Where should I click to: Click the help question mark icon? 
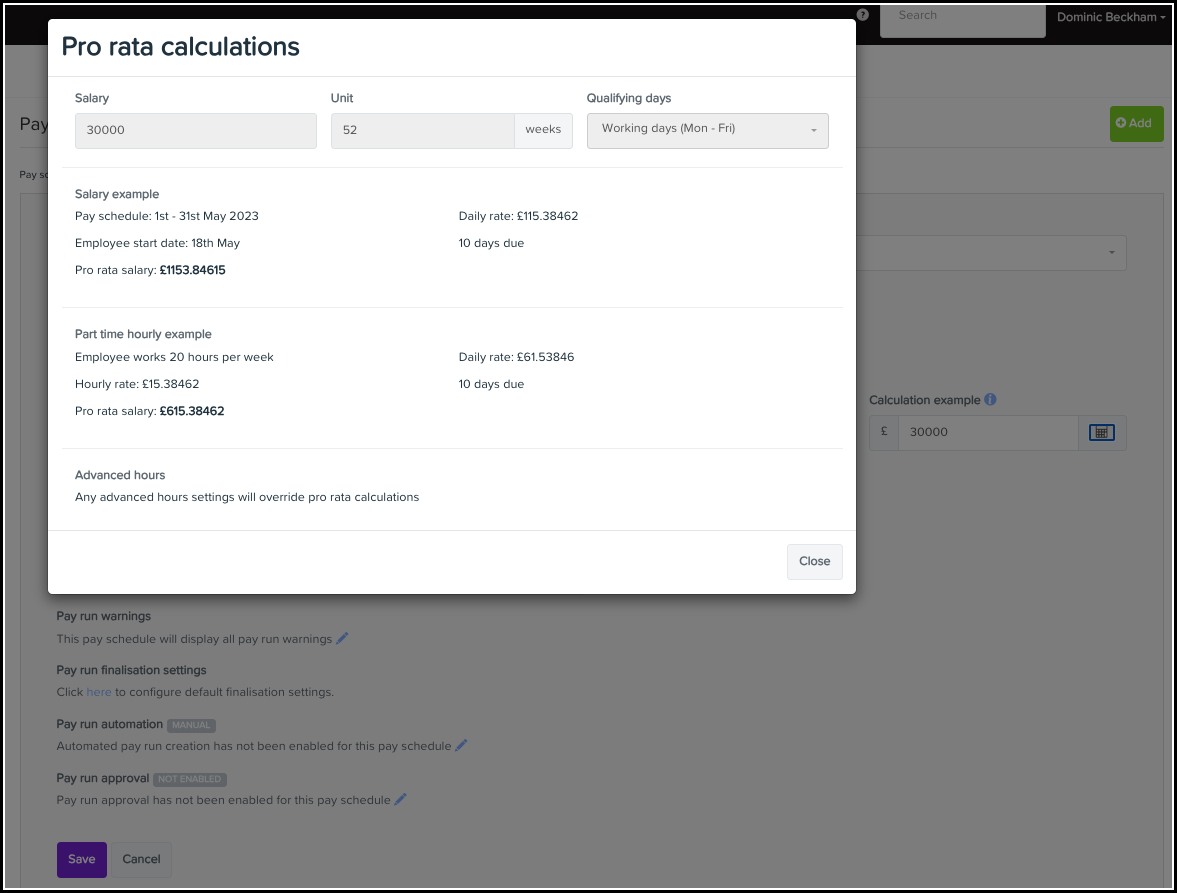[x=862, y=15]
